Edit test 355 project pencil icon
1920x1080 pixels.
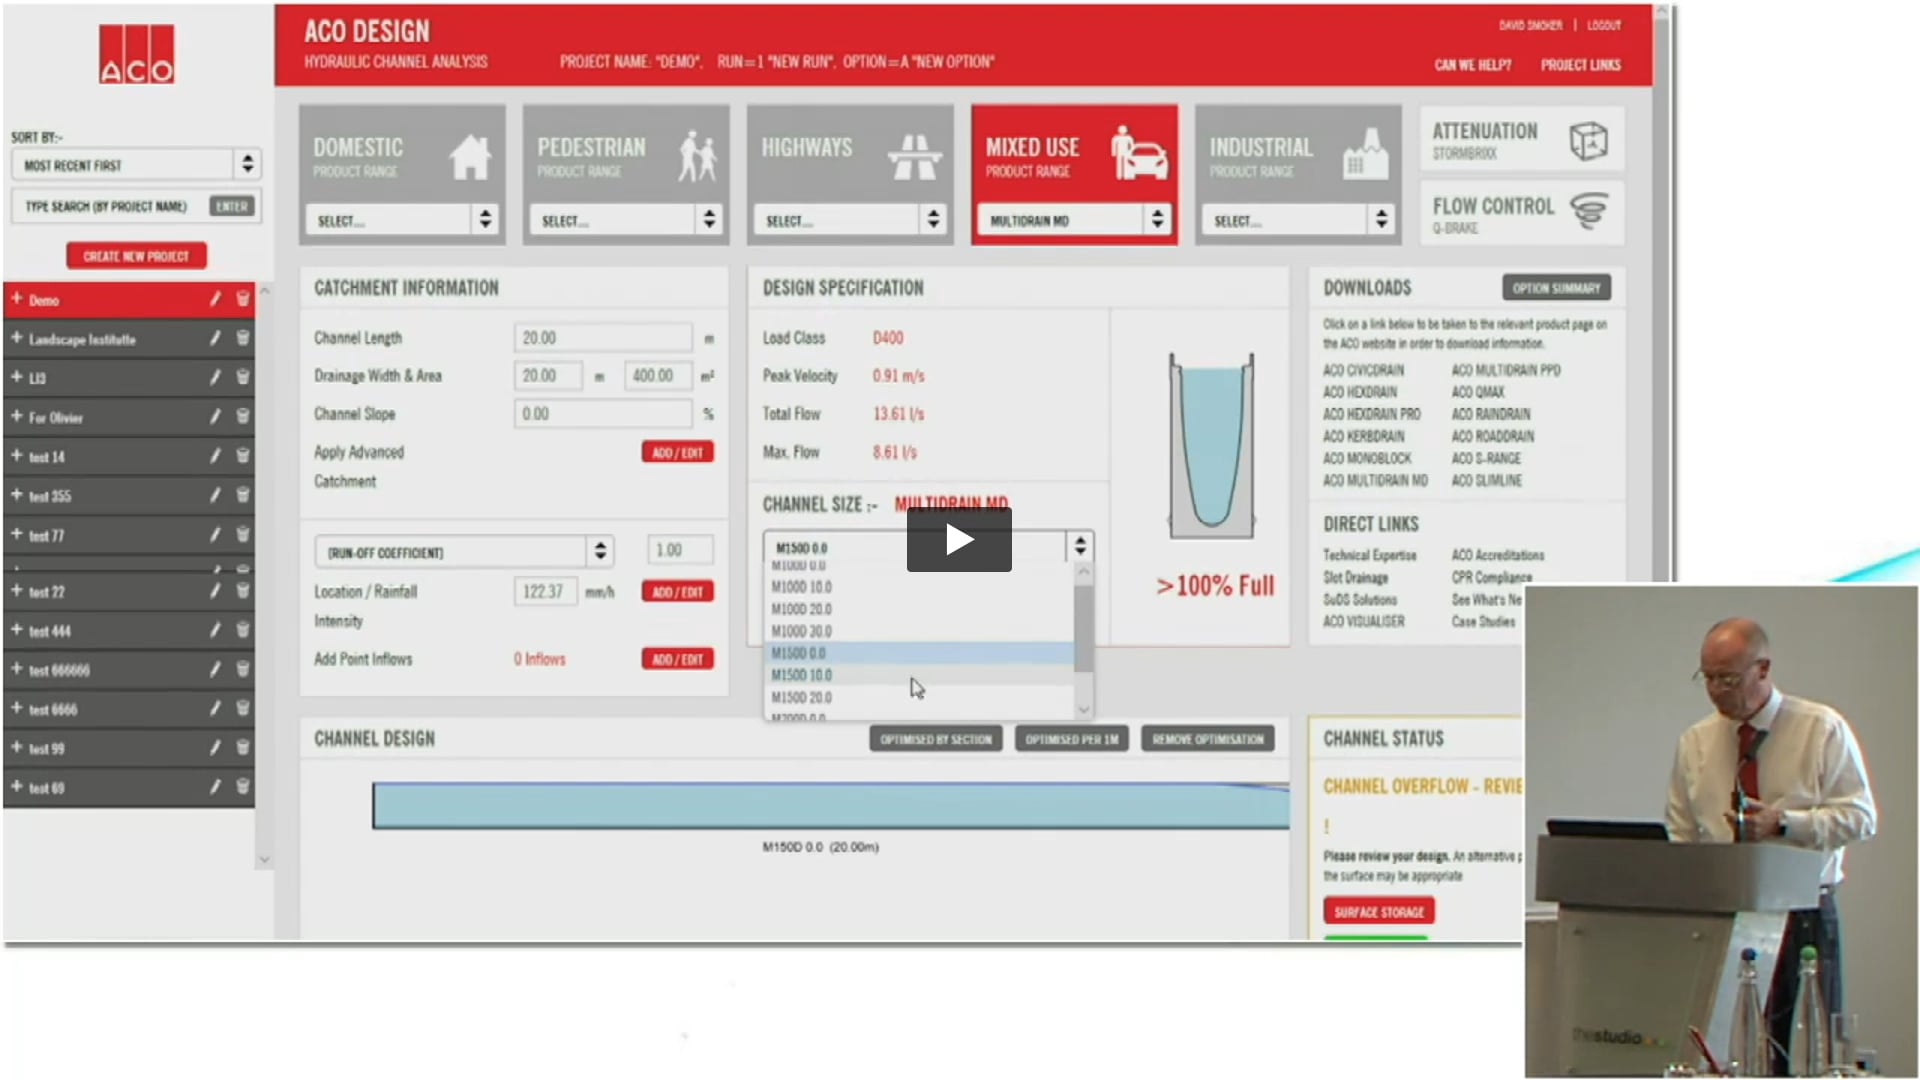tap(215, 496)
